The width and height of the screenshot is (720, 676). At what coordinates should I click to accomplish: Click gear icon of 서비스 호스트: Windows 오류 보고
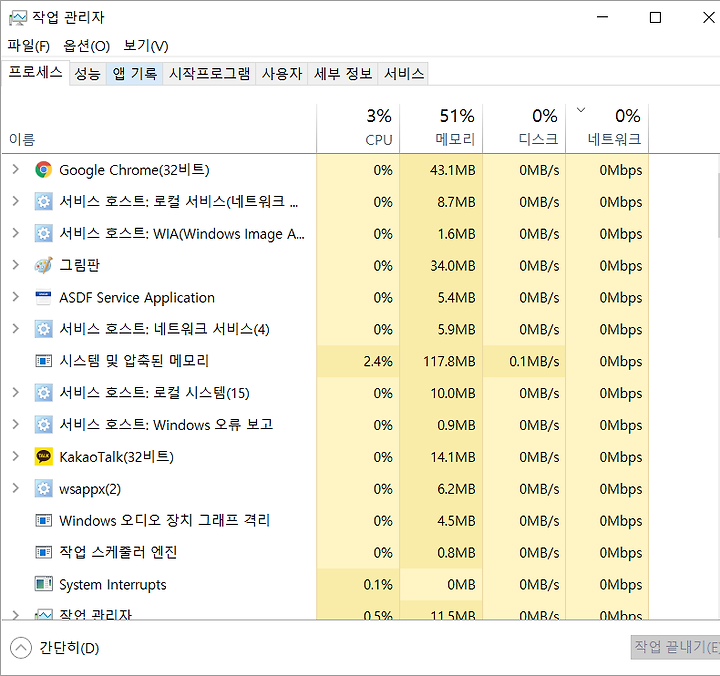[x=44, y=425]
